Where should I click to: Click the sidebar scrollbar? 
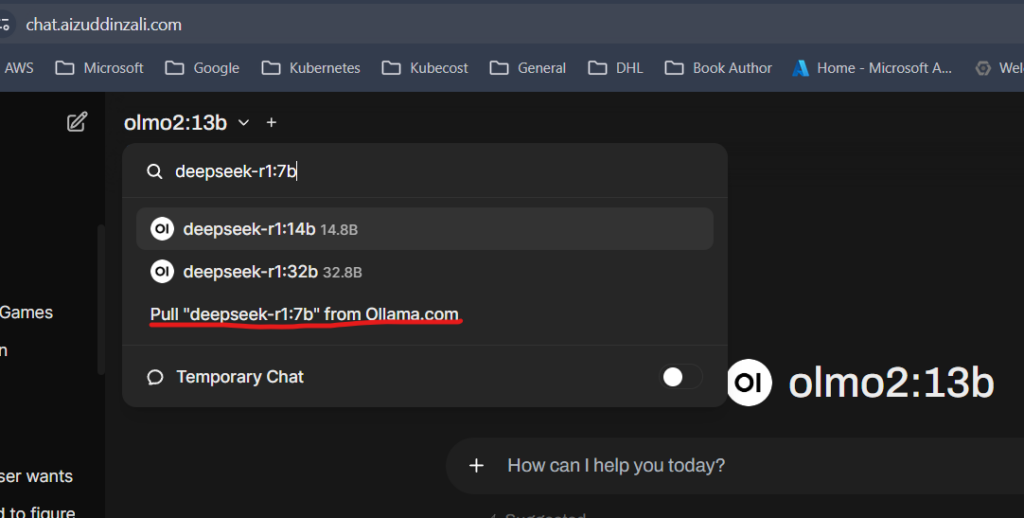coord(101,299)
